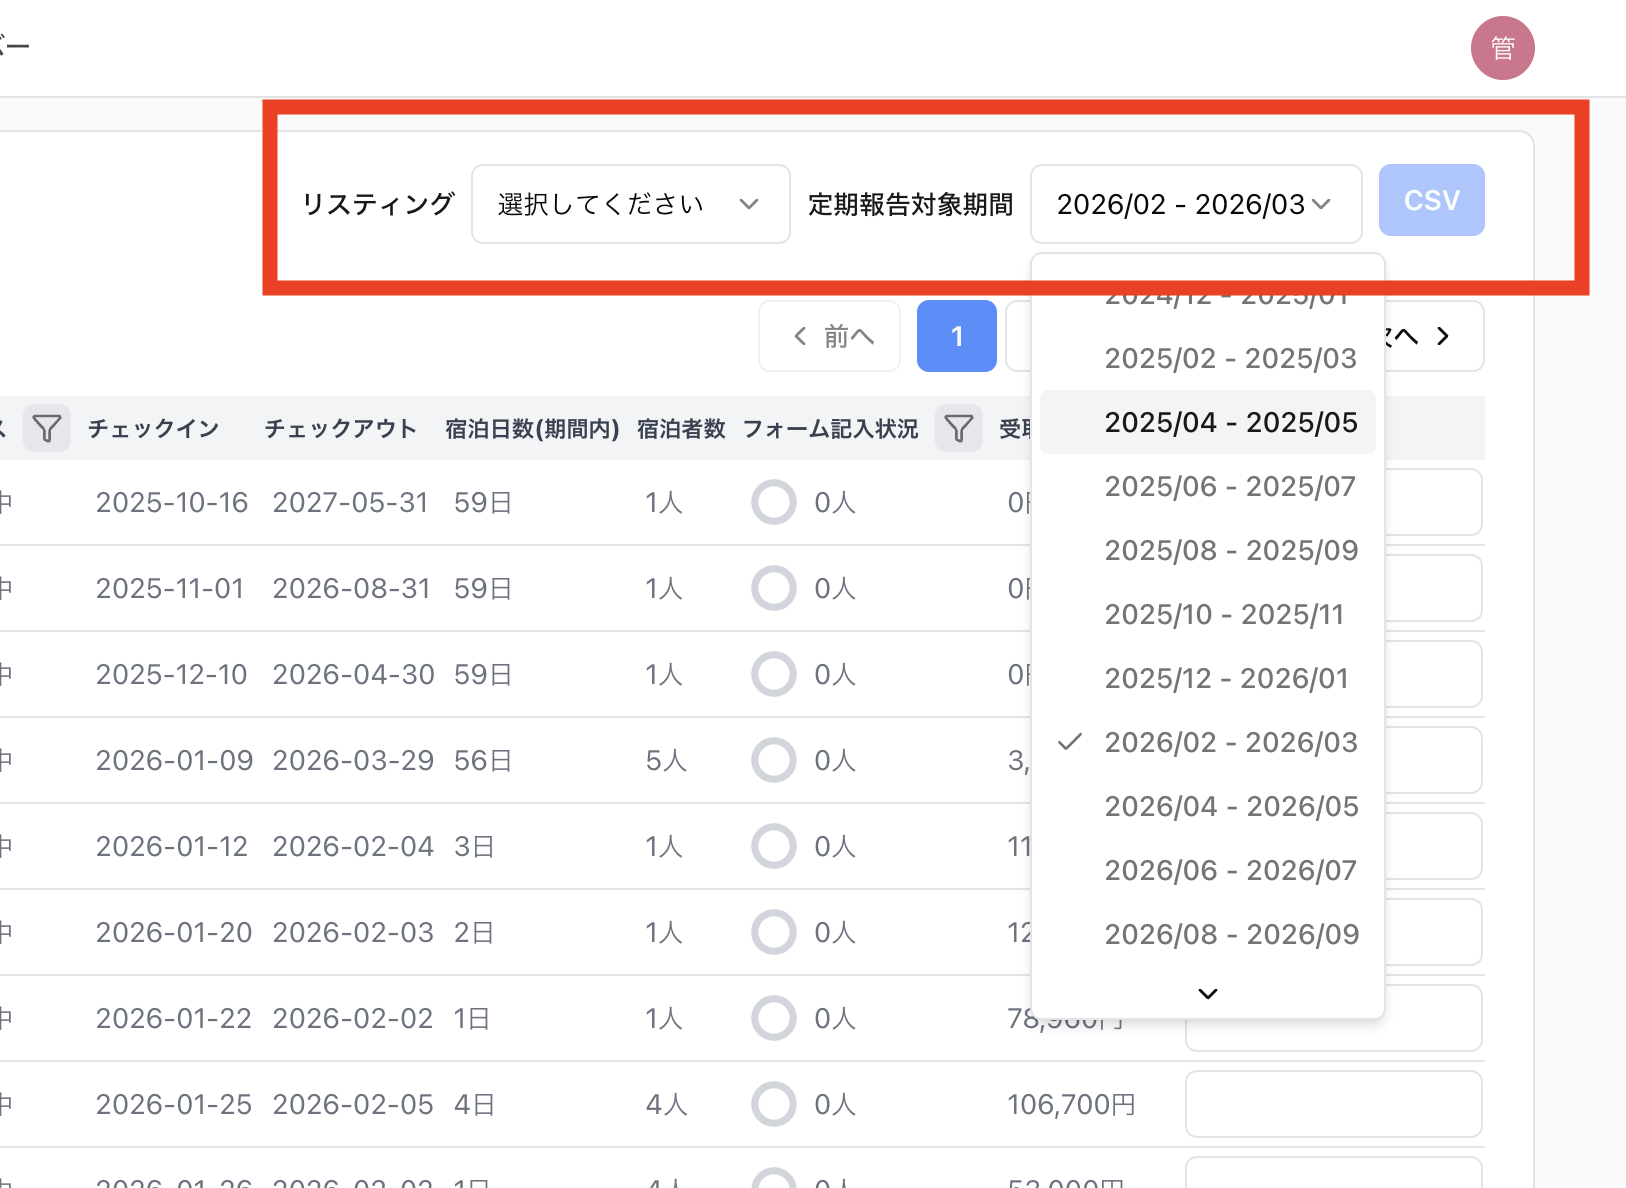Open the 管 account avatar menu
Image resolution: width=1626 pixels, height=1188 pixels.
coord(1503,47)
